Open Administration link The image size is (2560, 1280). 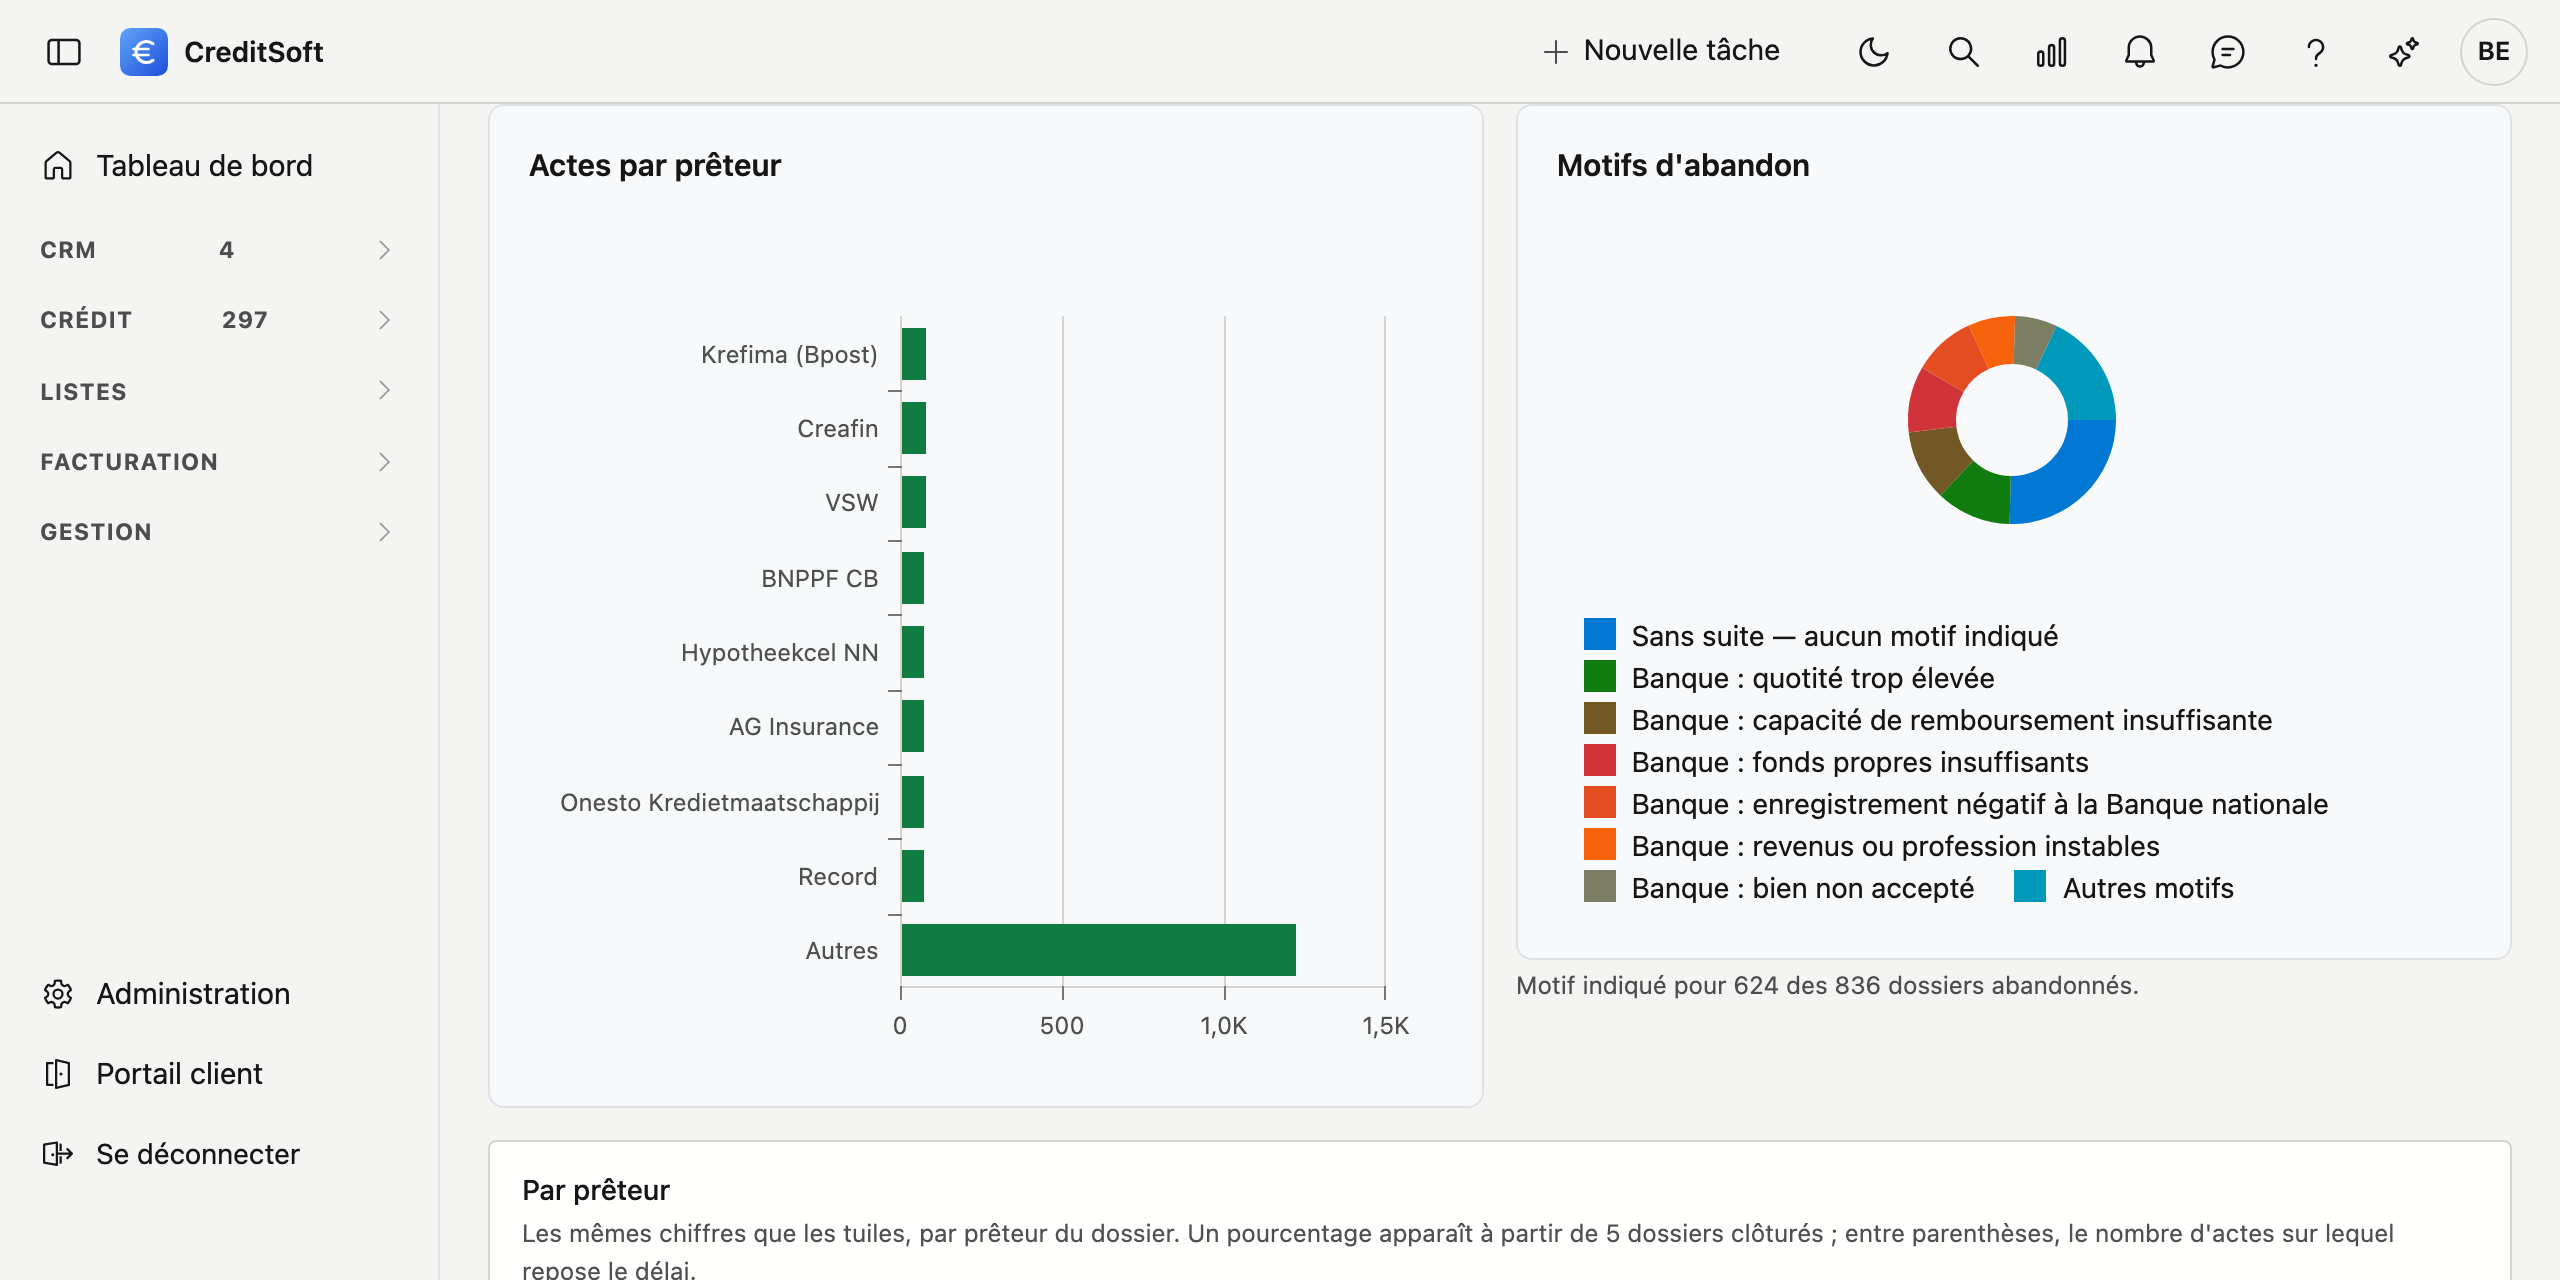(x=193, y=994)
